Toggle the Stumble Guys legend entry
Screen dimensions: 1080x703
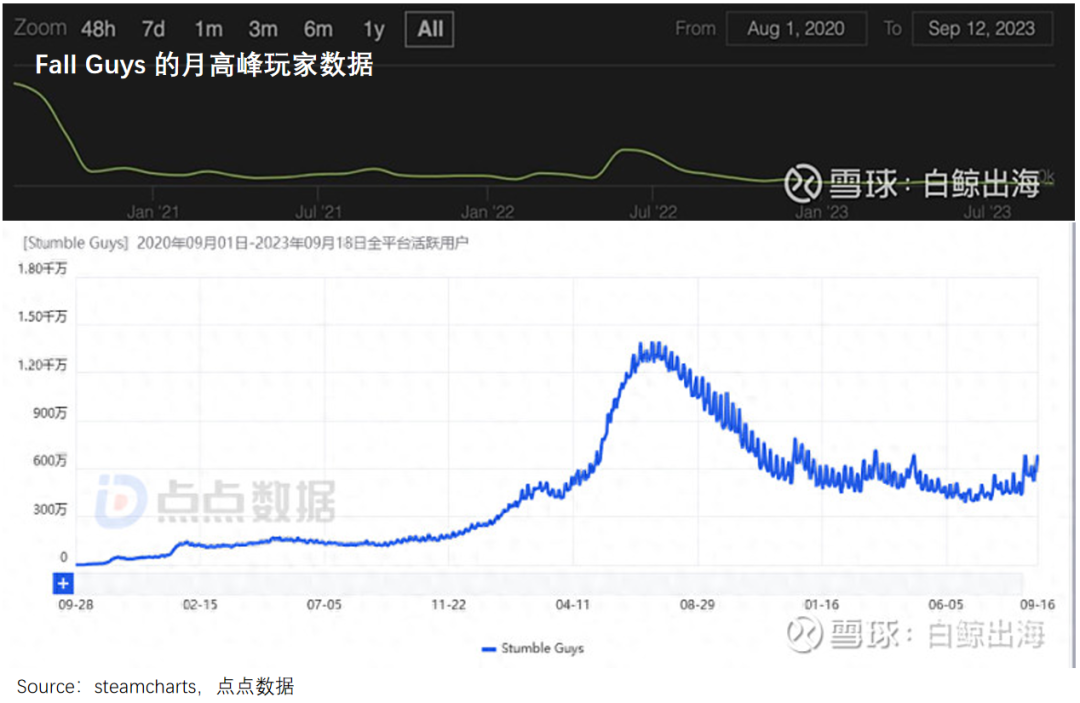pos(533,649)
